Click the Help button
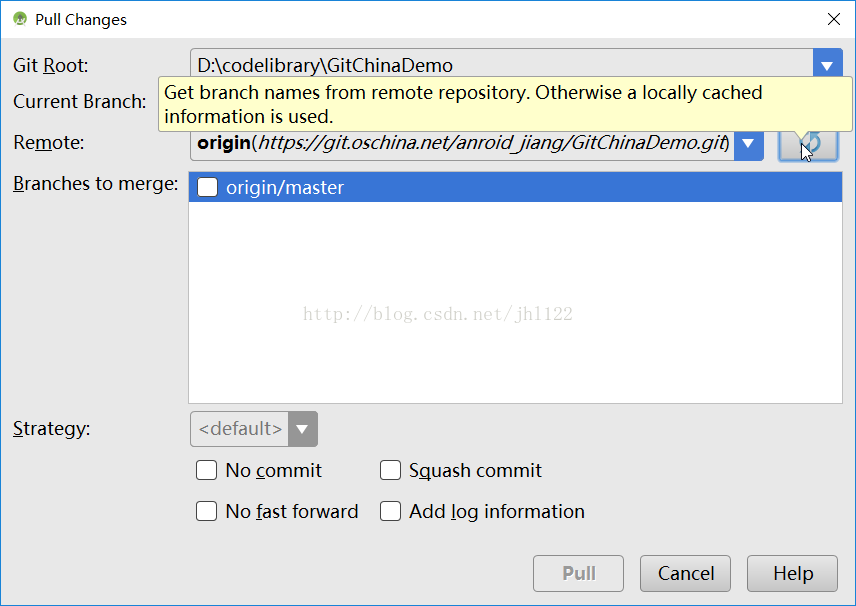856x606 pixels. 792,573
